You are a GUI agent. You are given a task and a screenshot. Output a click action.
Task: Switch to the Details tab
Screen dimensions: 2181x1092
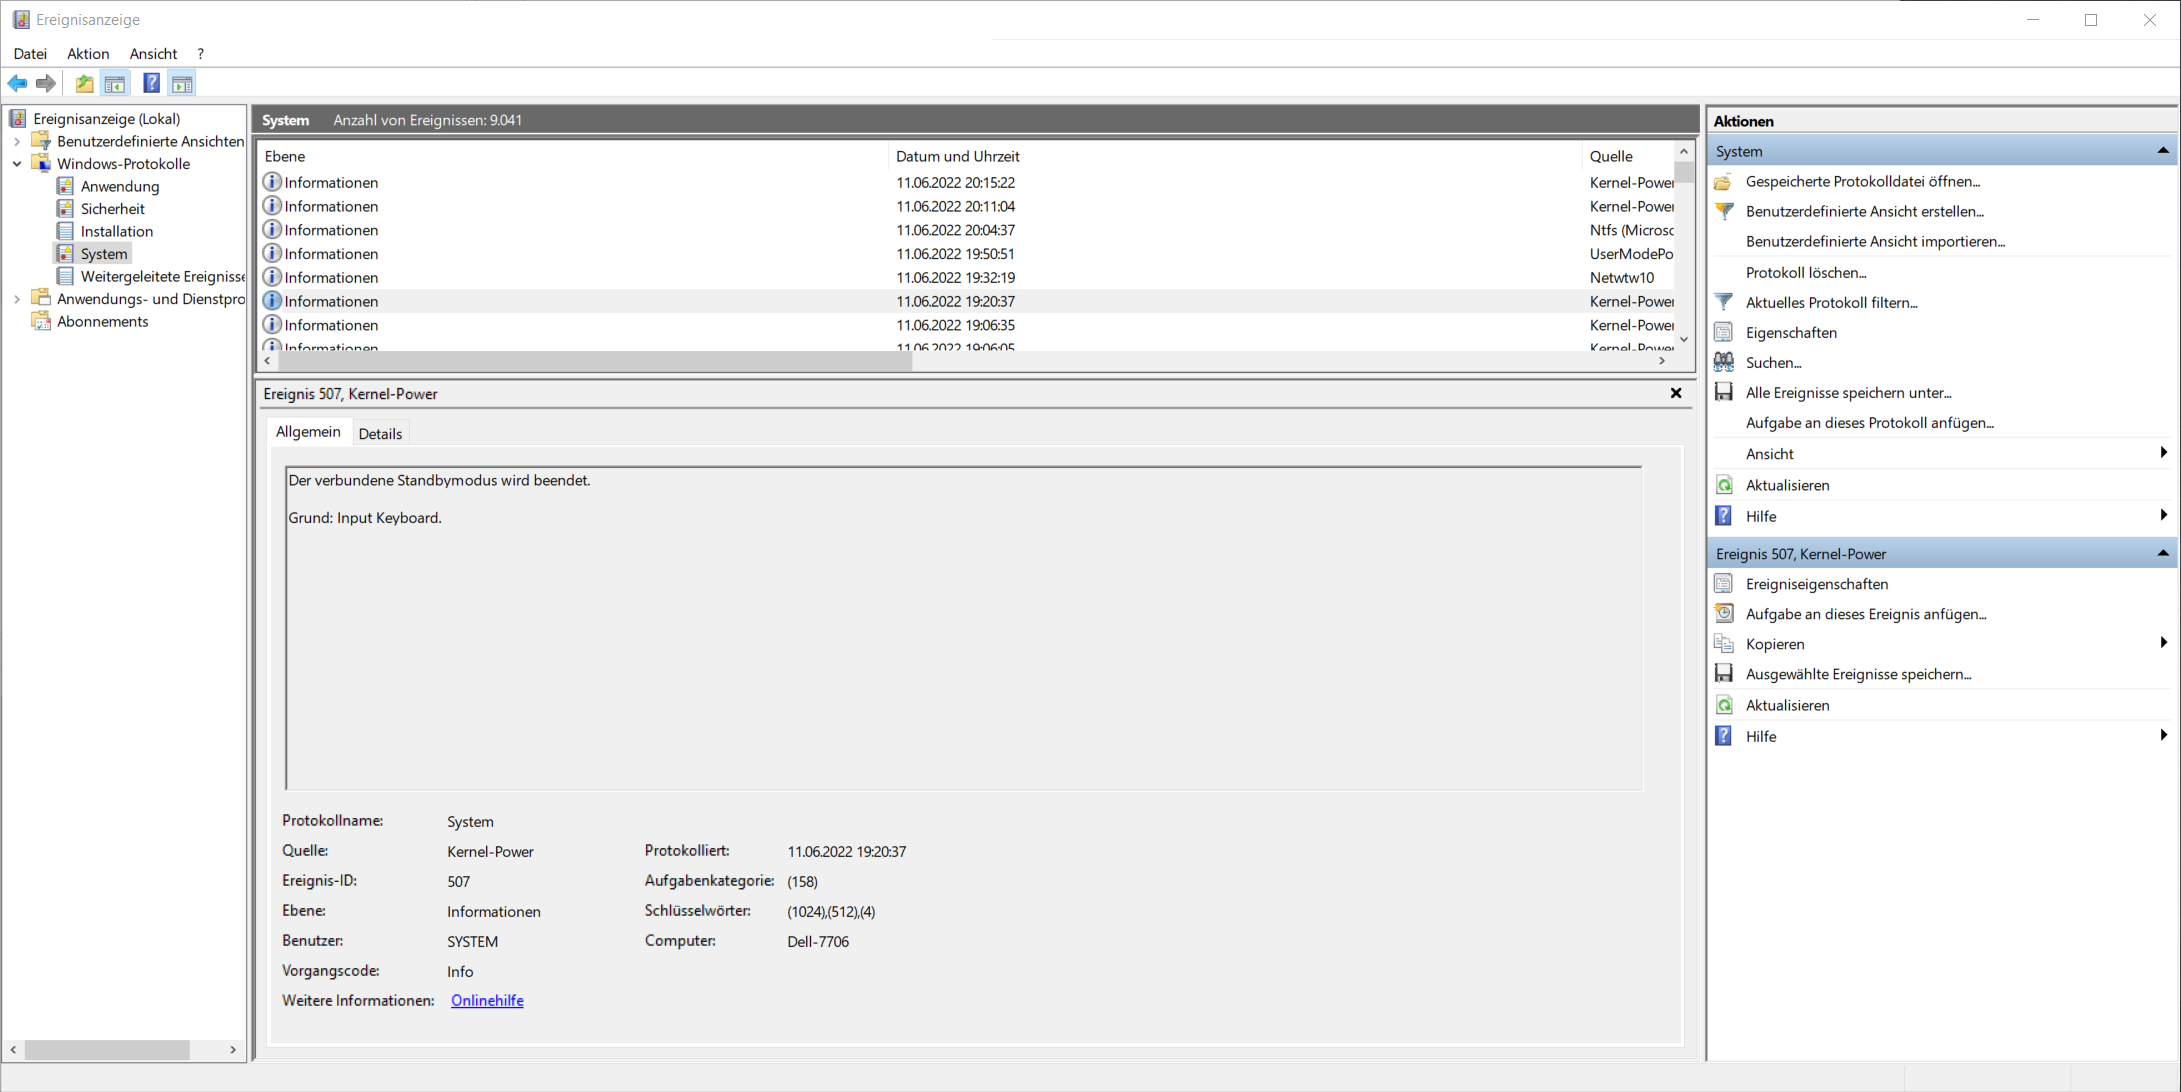coord(380,433)
